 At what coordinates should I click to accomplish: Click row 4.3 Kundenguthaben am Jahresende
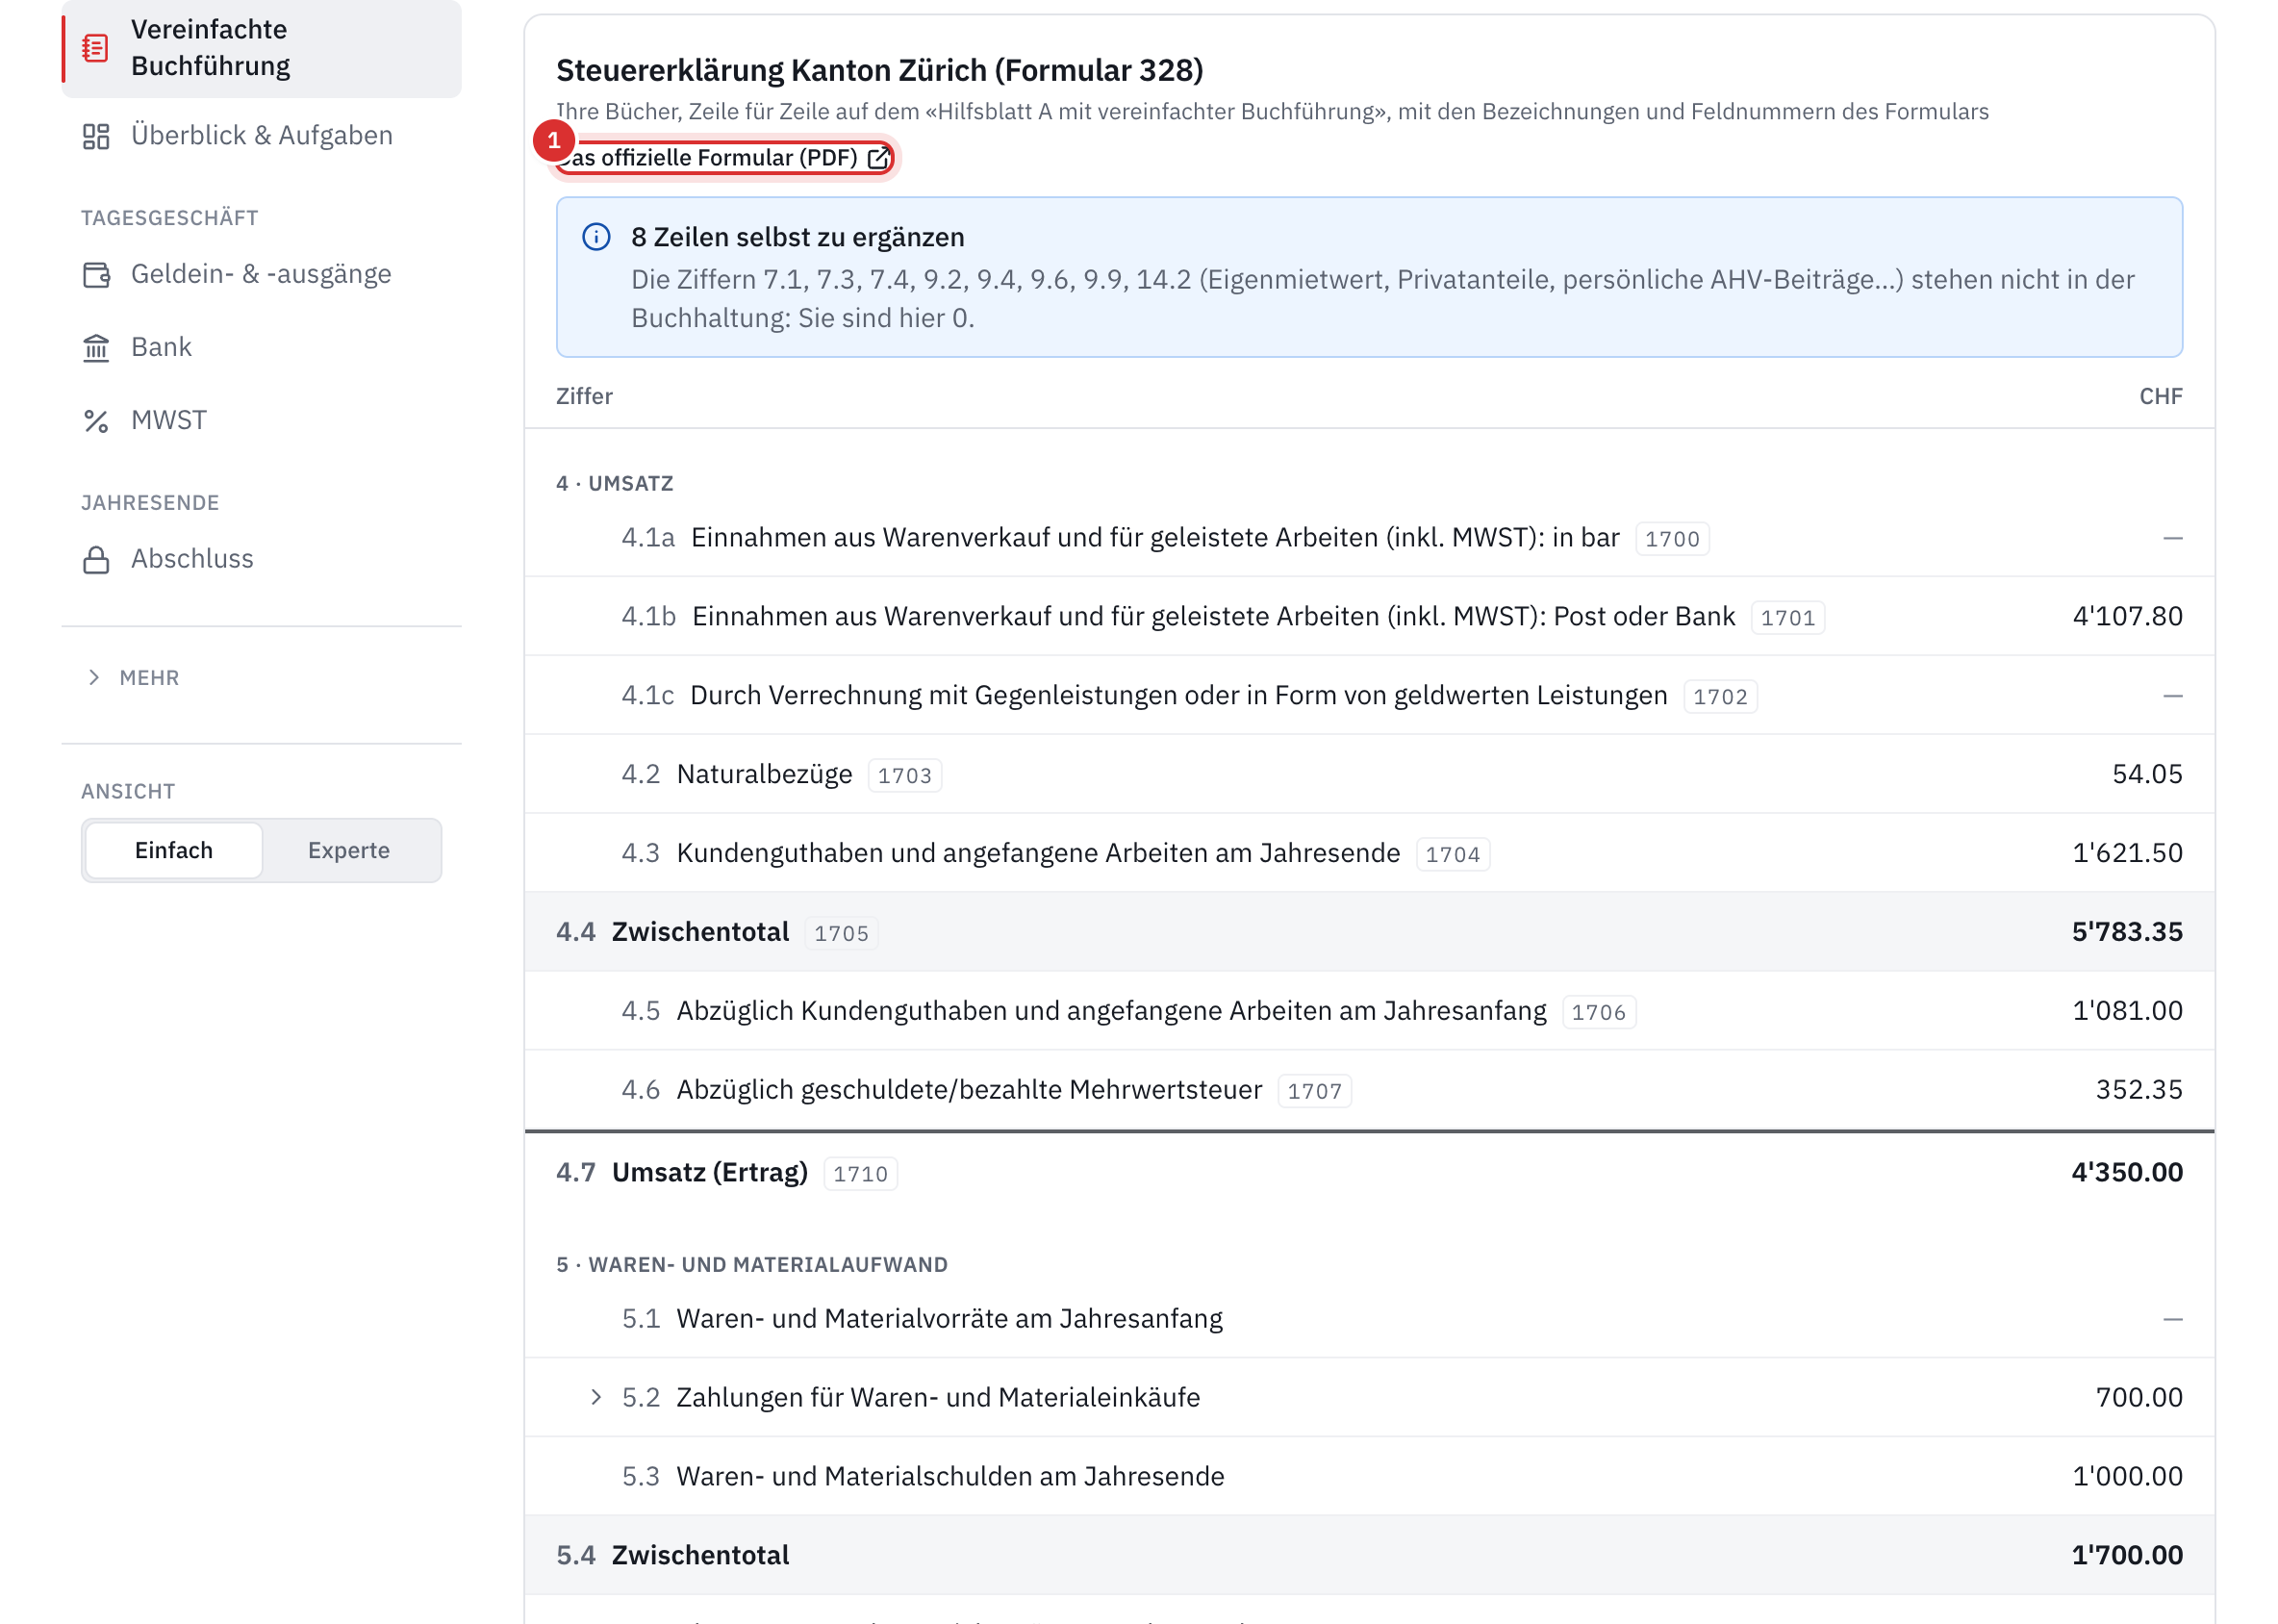(x=1369, y=853)
